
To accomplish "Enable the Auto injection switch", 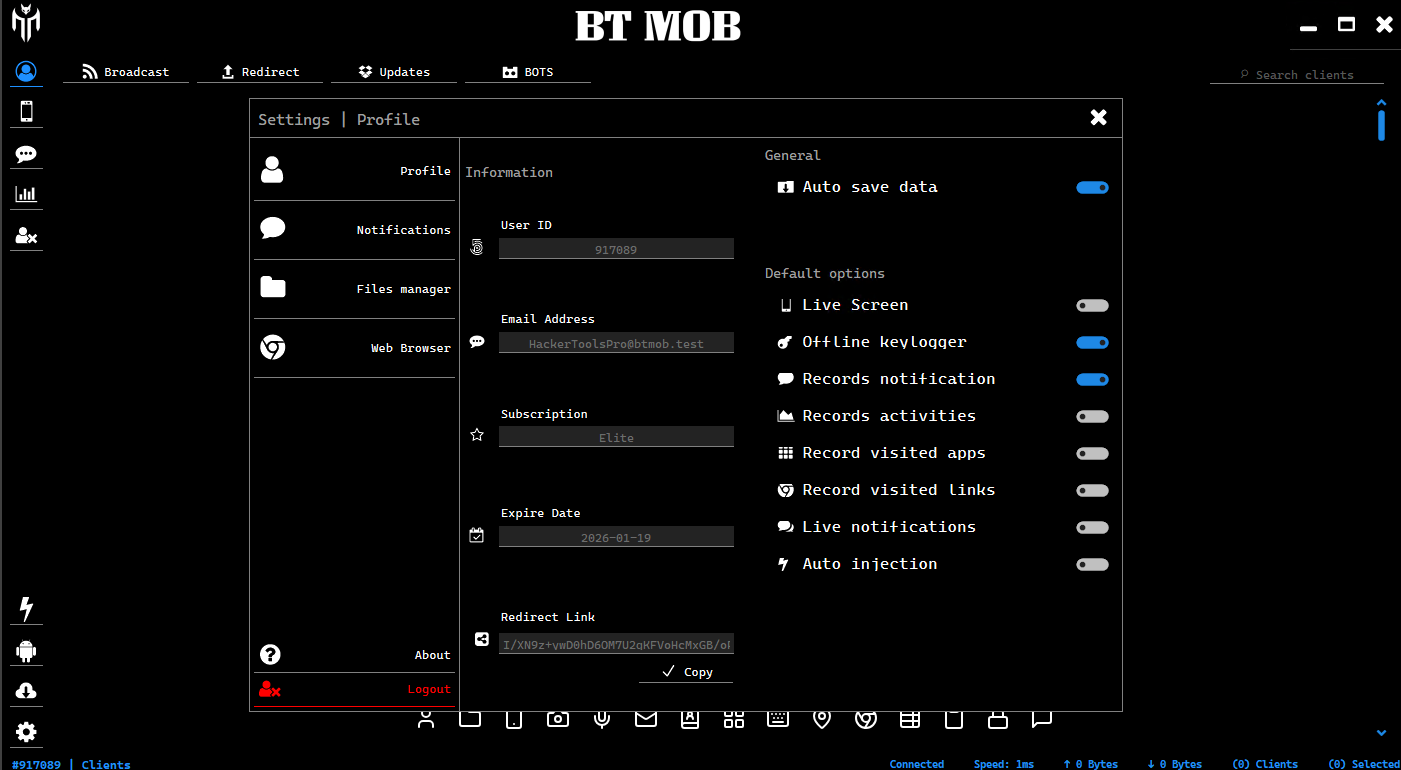I will [x=1092, y=564].
